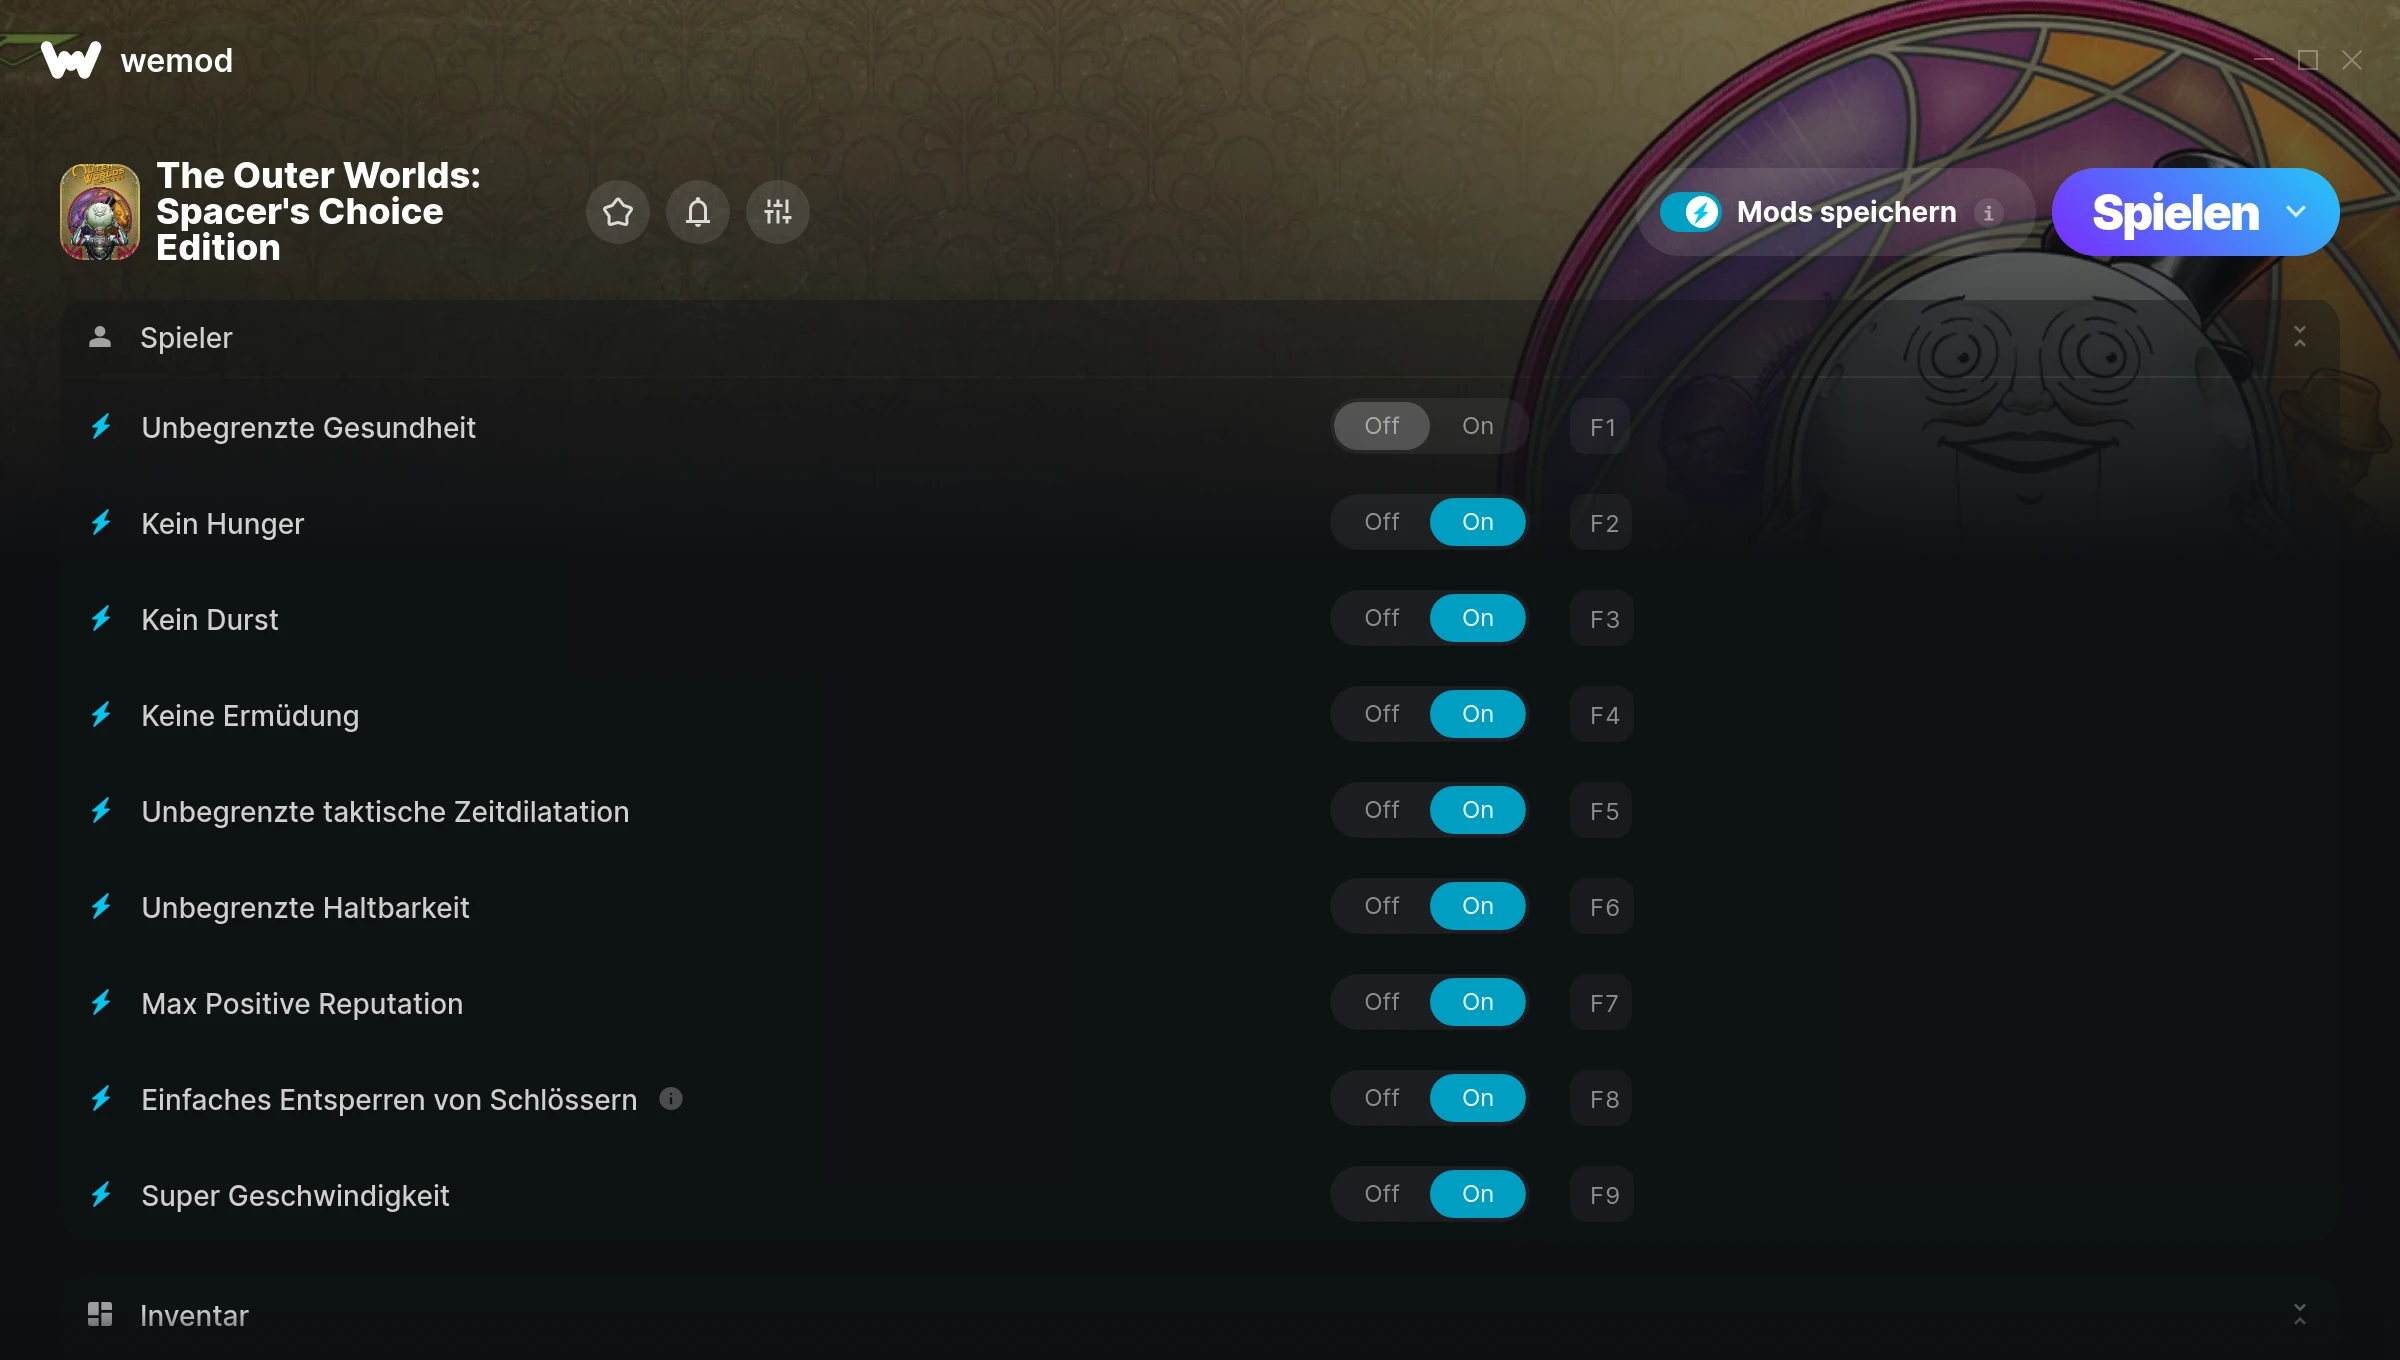Turn on Unbegrenzte Gesundheit
Image resolution: width=2400 pixels, height=1360 pixels.
tap(1477, 426)
